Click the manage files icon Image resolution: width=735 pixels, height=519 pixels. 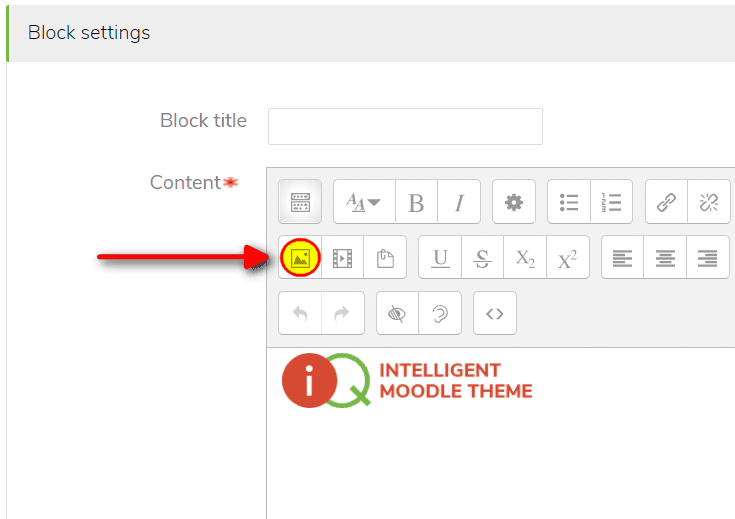[x=385, y=257]
